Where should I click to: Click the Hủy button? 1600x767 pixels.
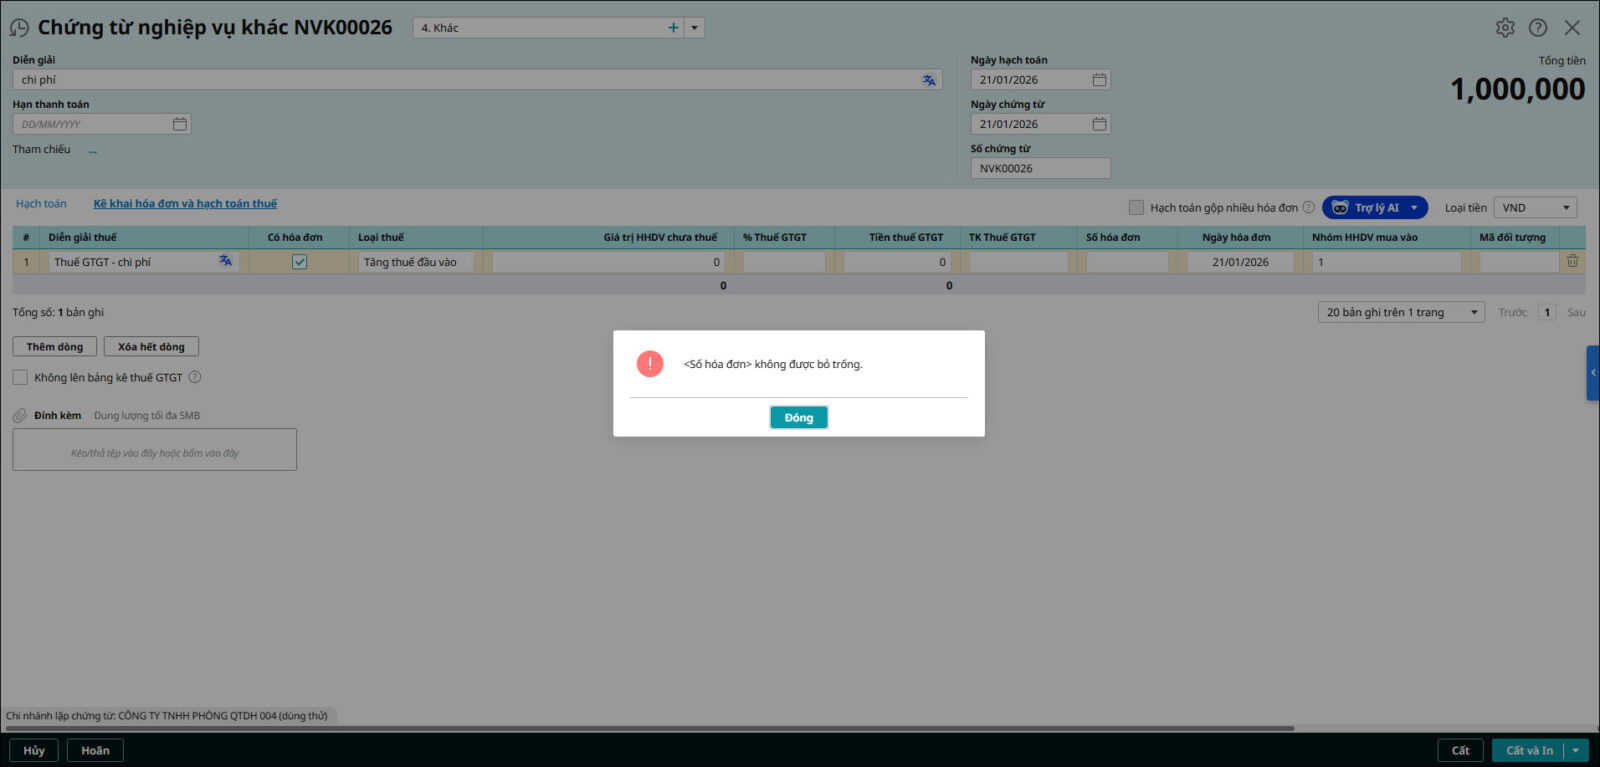click(x=34, y=750)
